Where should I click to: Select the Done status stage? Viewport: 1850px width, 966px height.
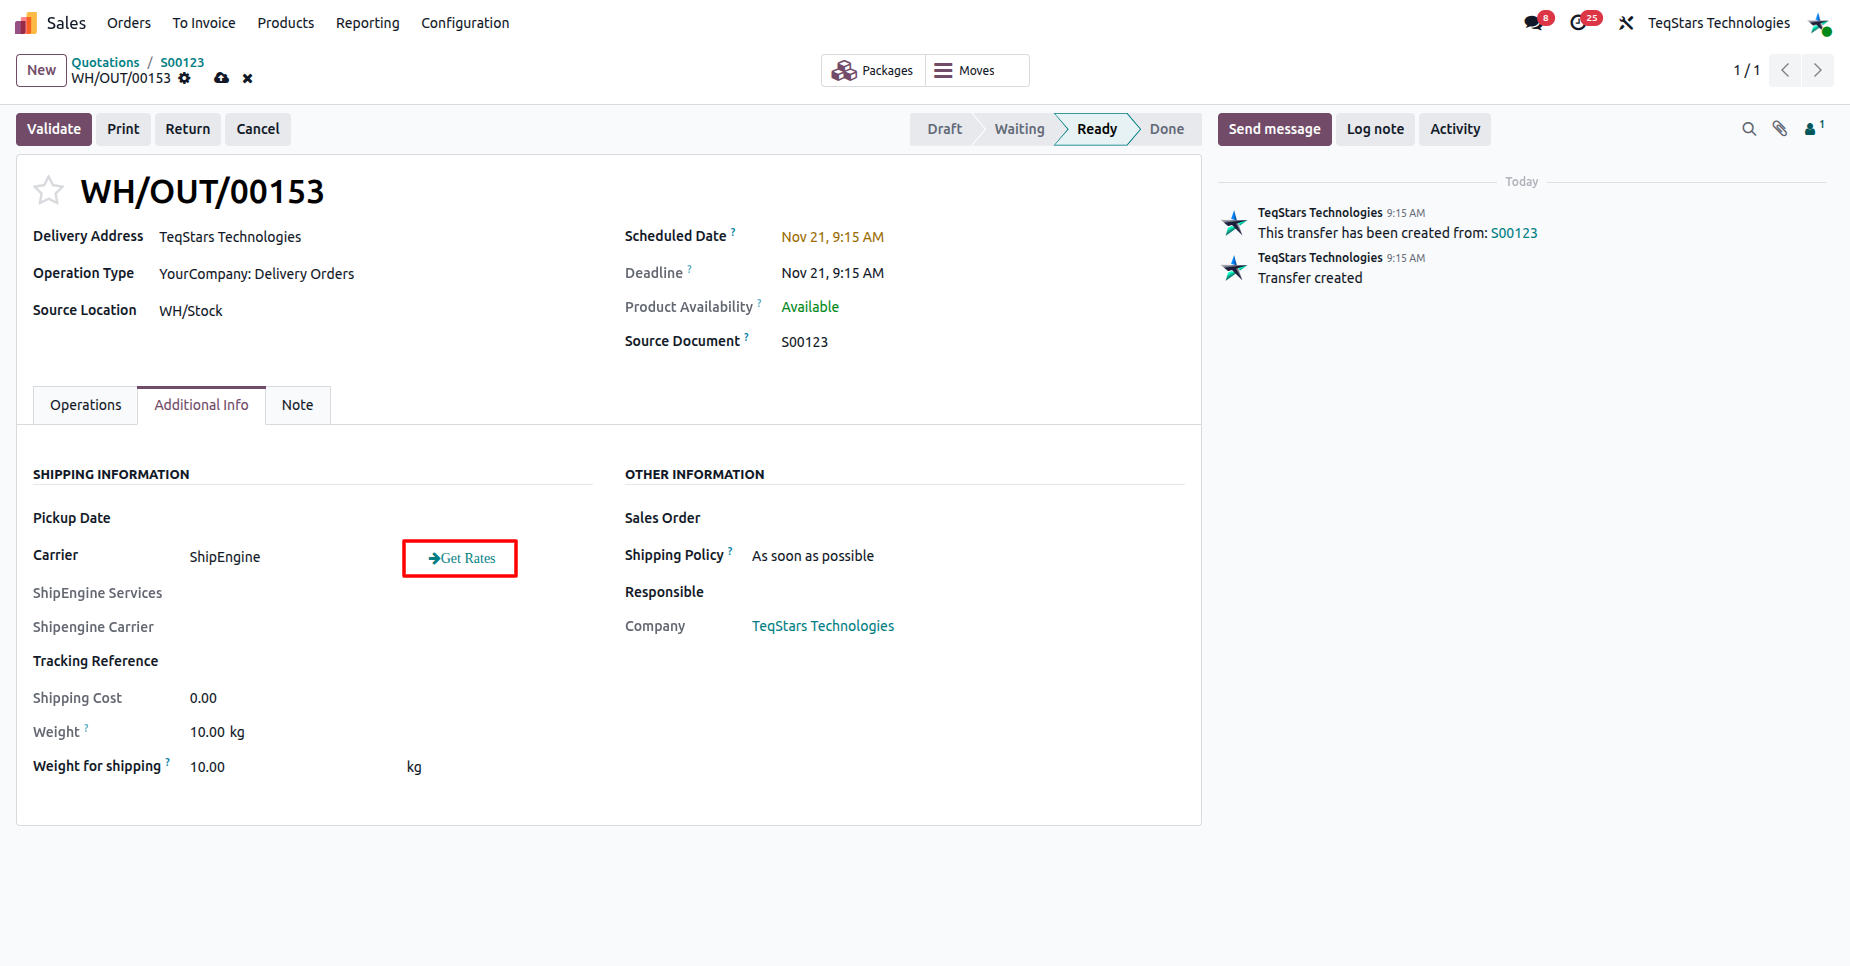click(1167, 129)
